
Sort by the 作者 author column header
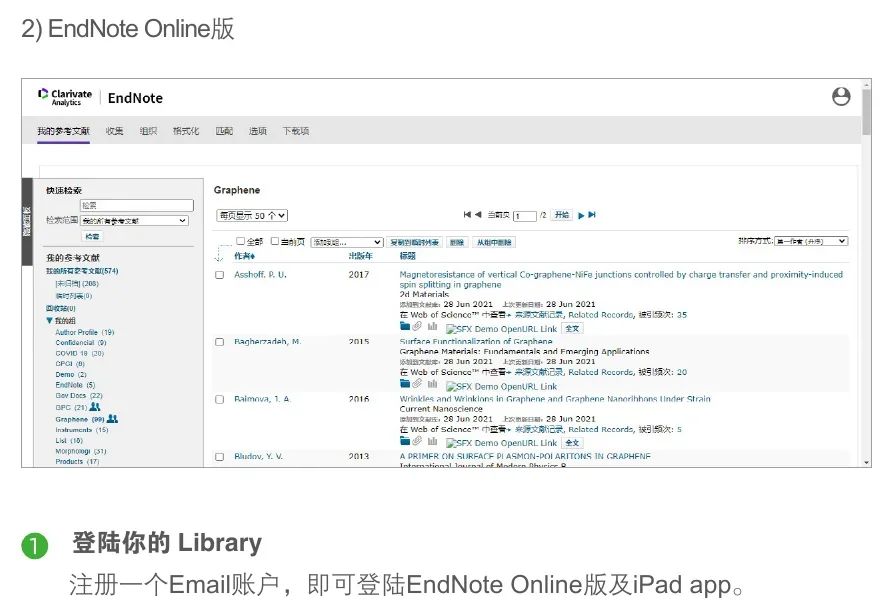(245, 256)
